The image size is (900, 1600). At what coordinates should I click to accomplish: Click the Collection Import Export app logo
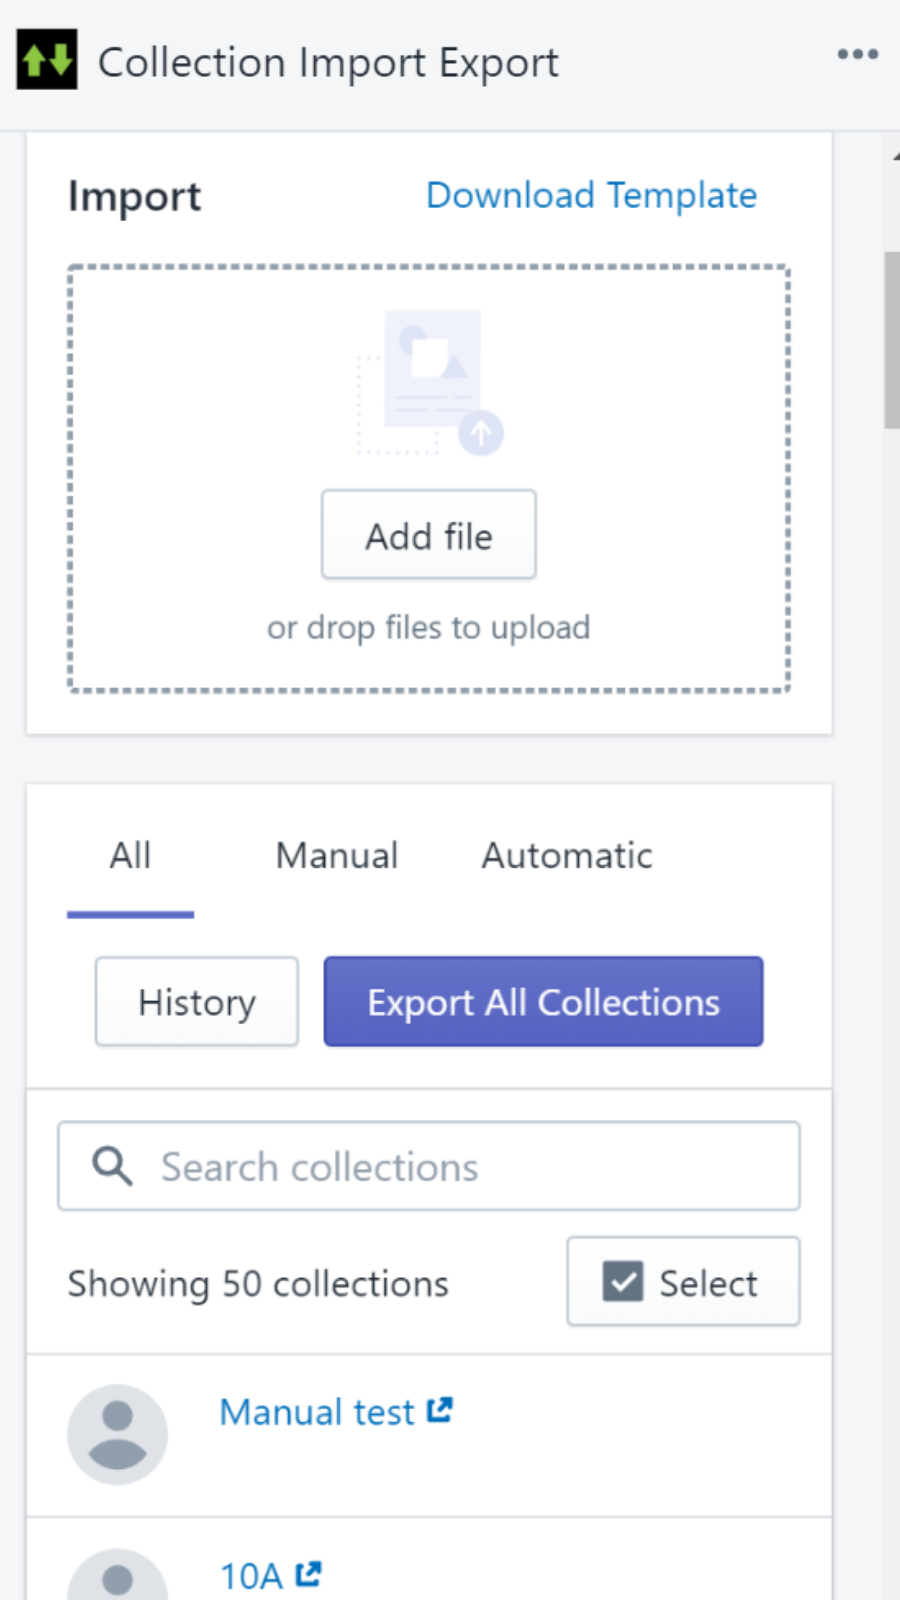click(x=47, y=60)
